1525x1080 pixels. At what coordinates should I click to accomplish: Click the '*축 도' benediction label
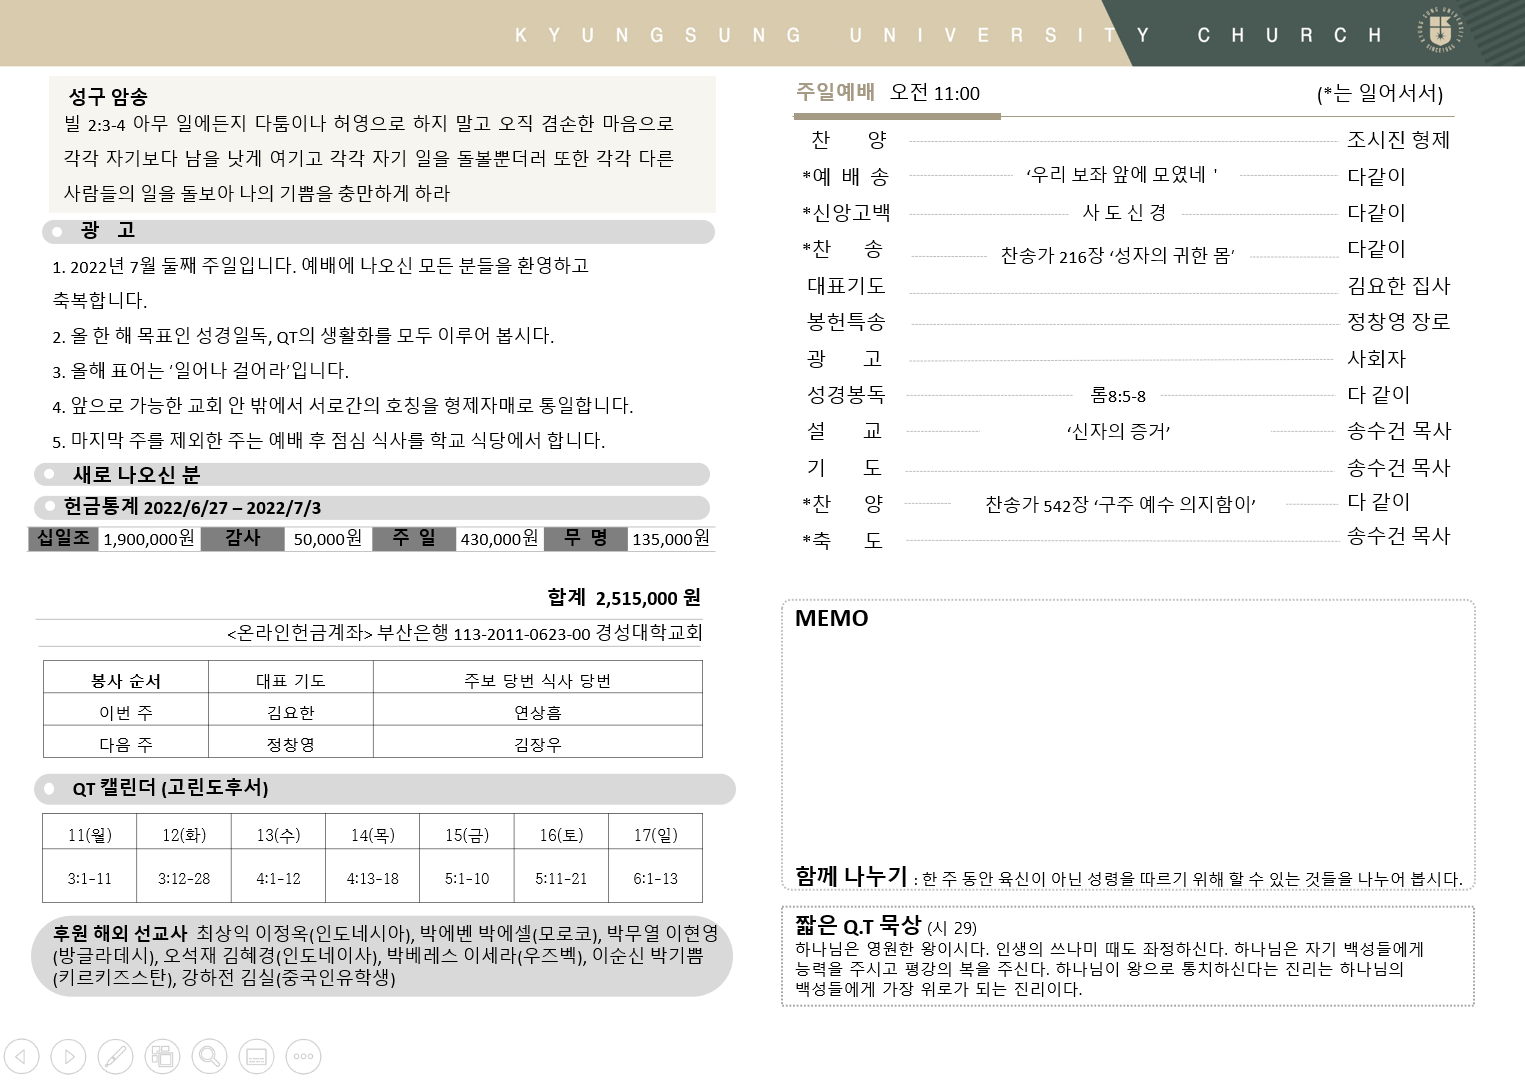click(x=842, y=541)
